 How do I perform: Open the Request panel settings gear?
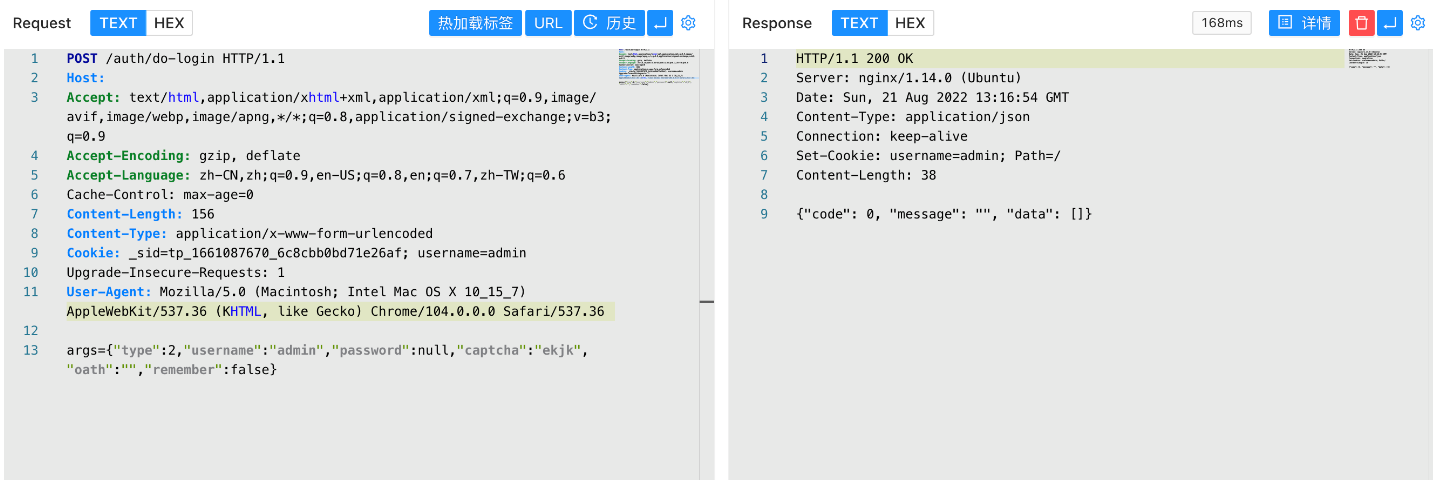(688, 23)
